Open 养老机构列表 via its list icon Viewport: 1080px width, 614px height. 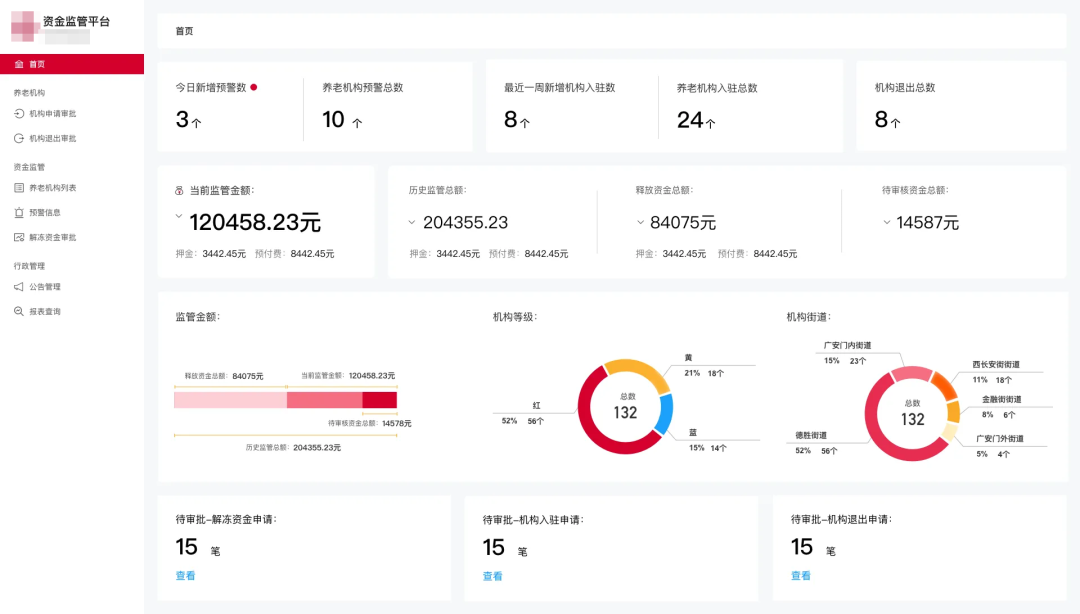click(21, 188)
